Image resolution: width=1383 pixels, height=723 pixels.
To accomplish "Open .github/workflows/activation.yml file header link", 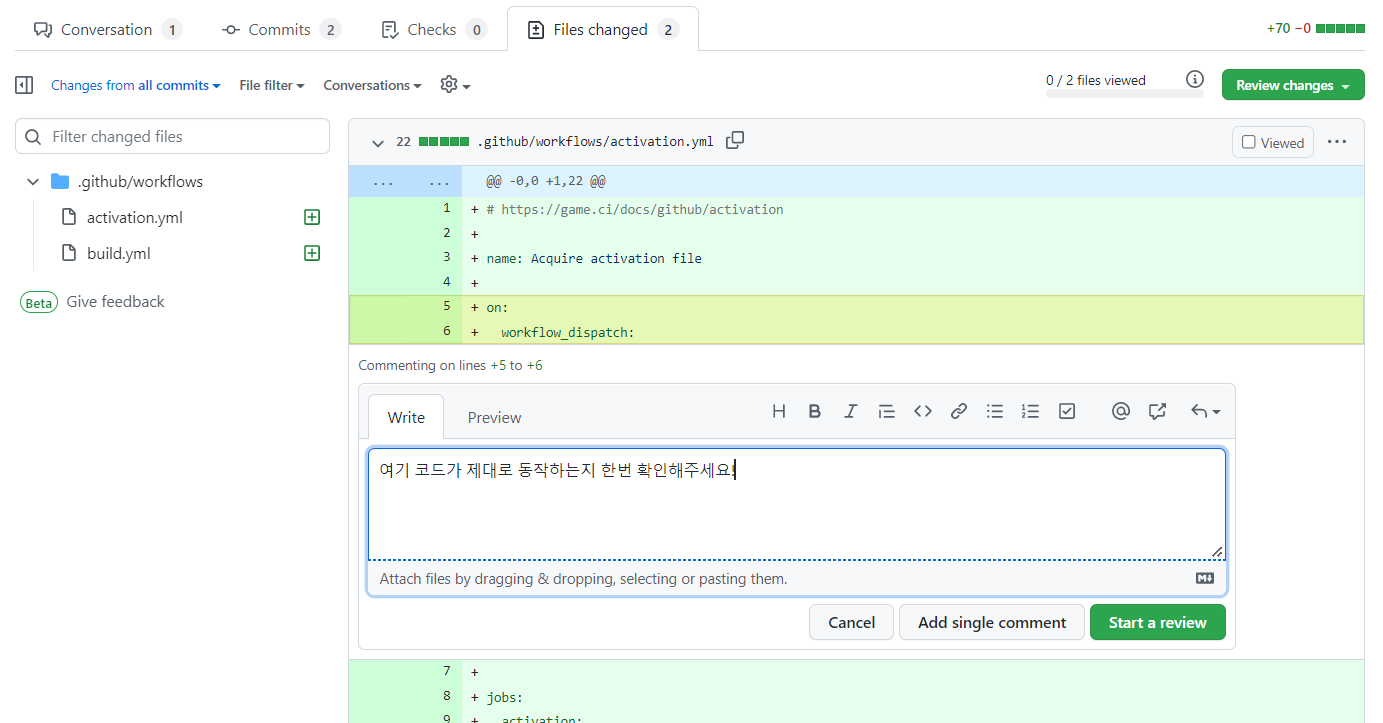I will pyautogui.click(x=595, y=142).
